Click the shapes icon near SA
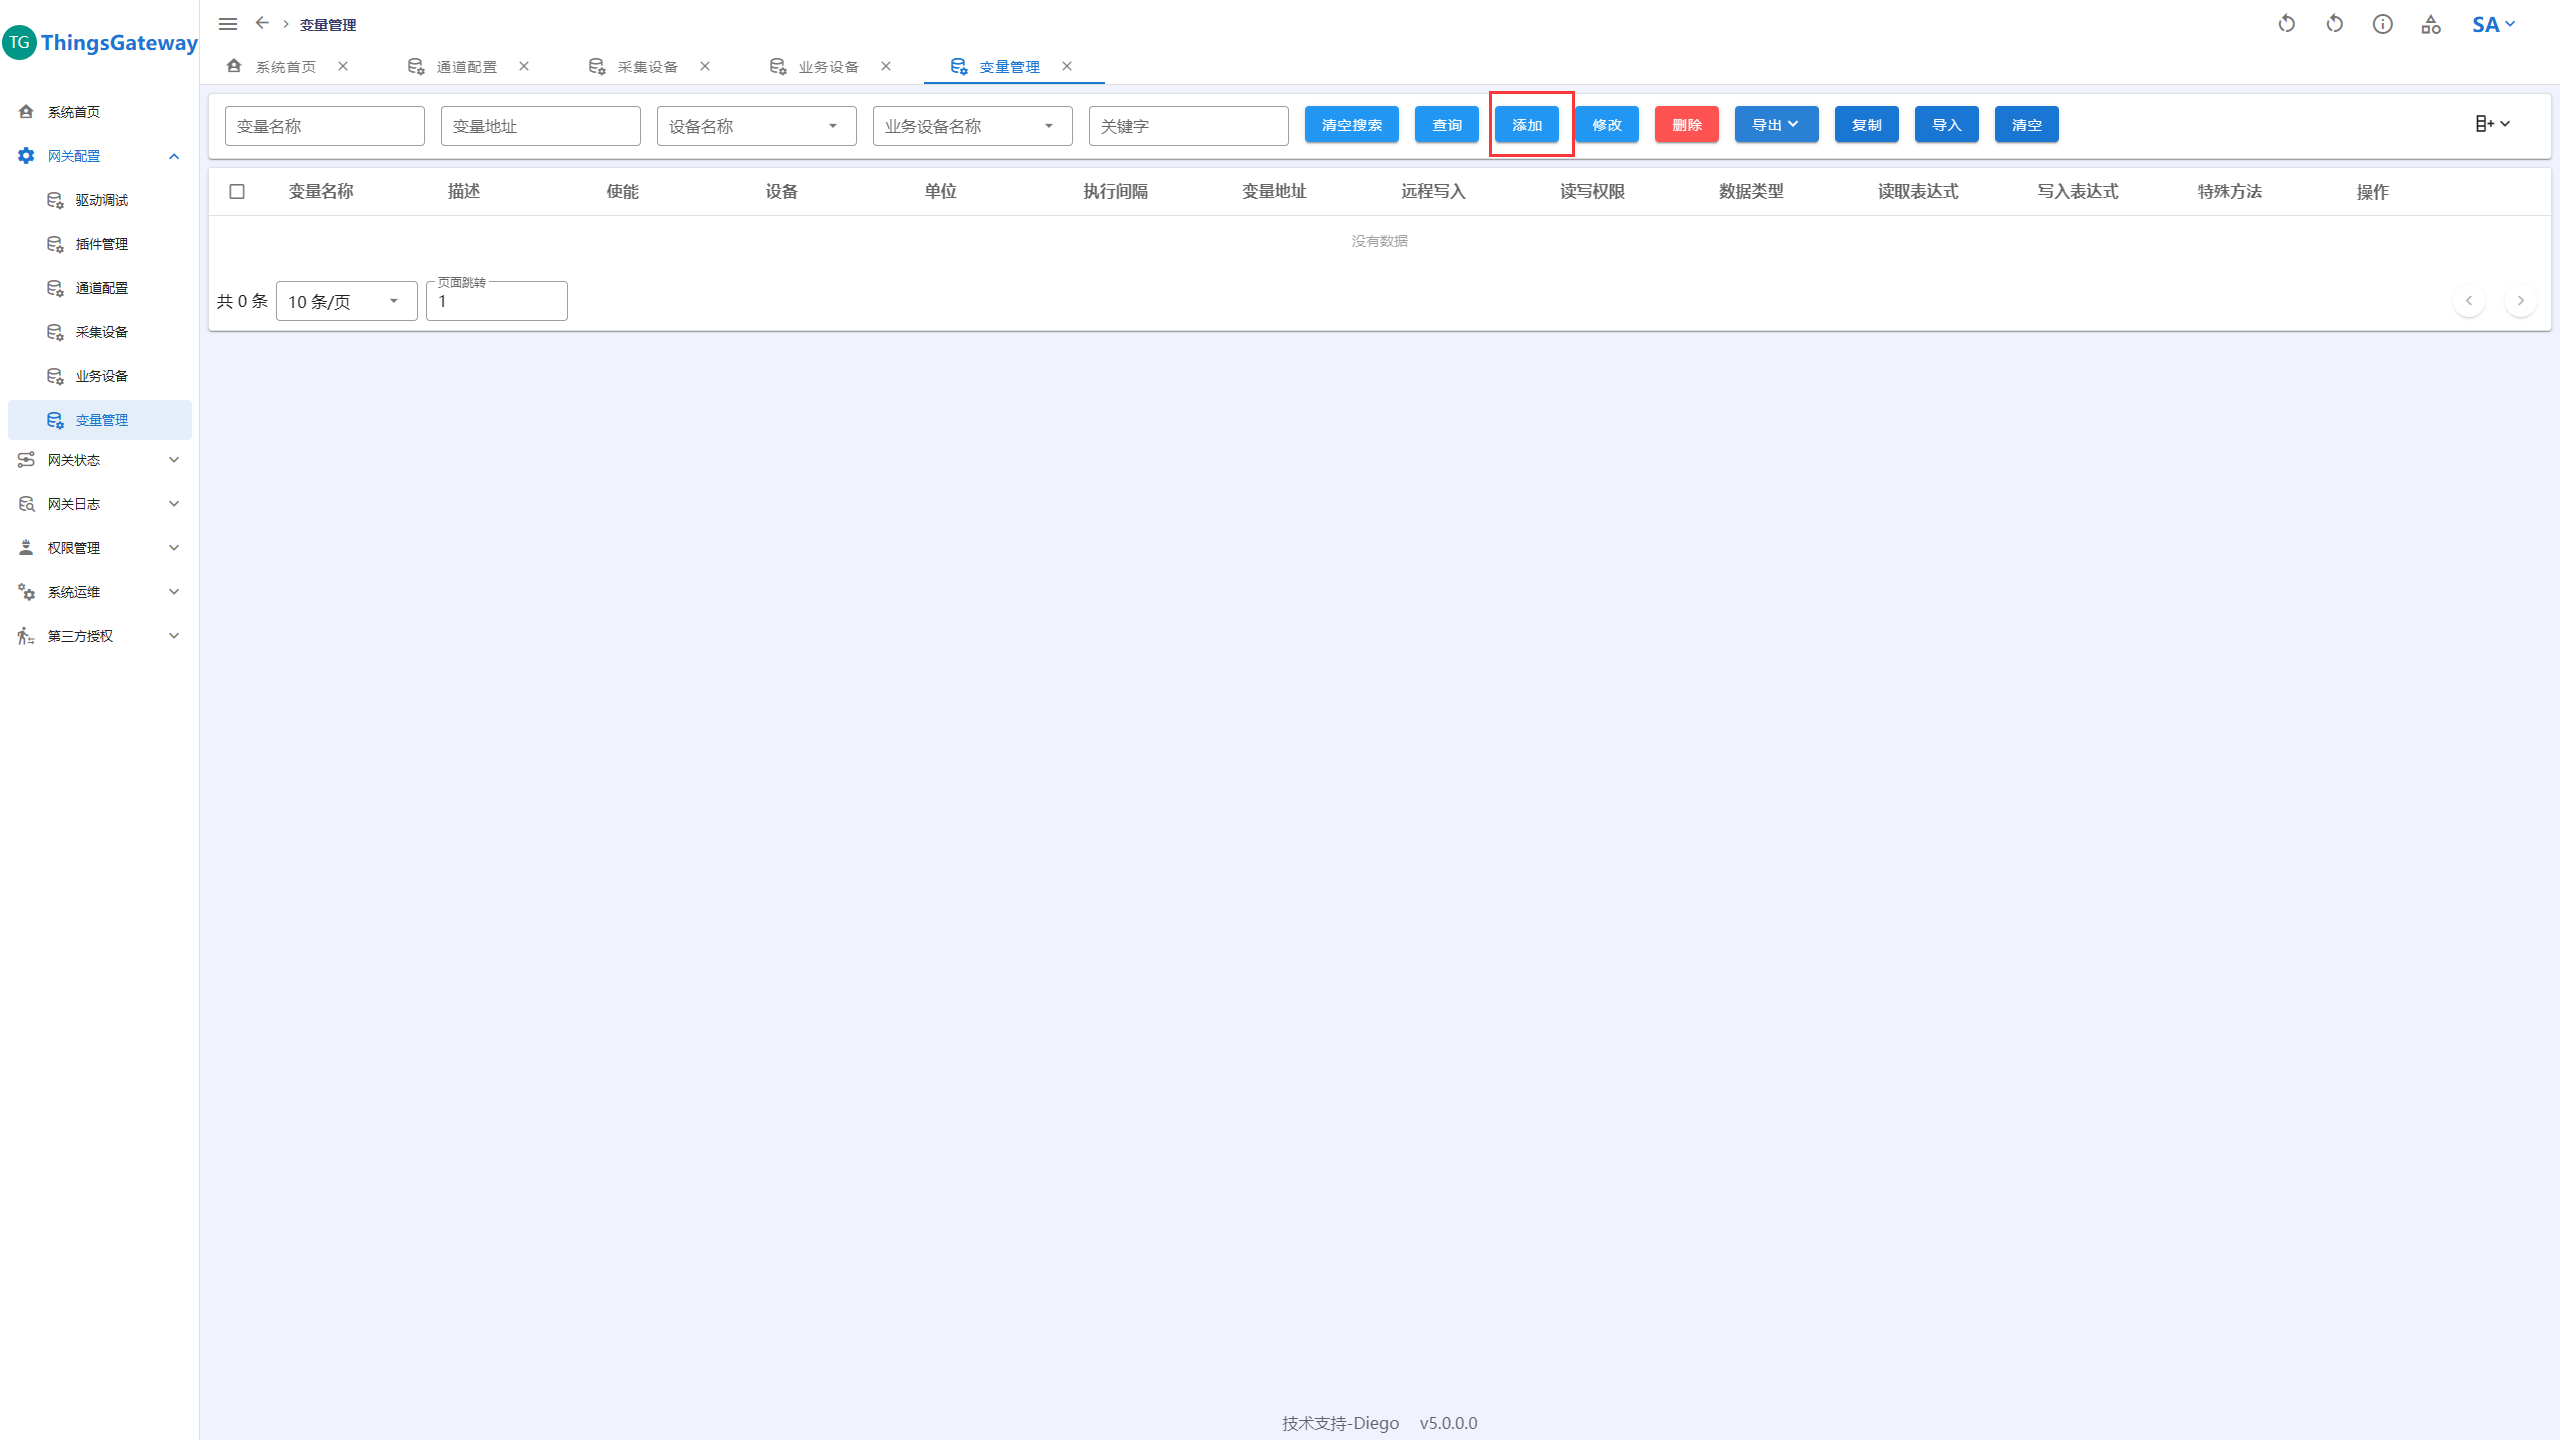The height and width of the screenshot is (1440, 2560). pos(2431,24)
